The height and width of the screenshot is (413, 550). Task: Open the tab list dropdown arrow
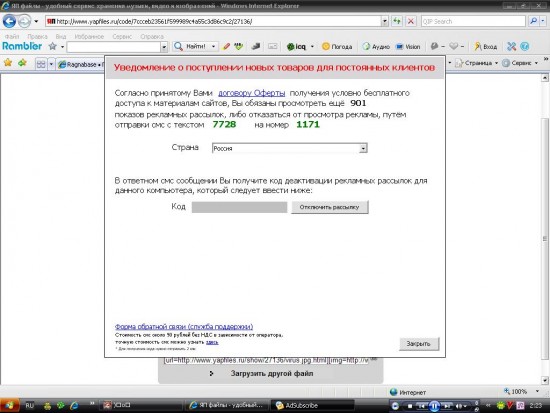point(51,64)
